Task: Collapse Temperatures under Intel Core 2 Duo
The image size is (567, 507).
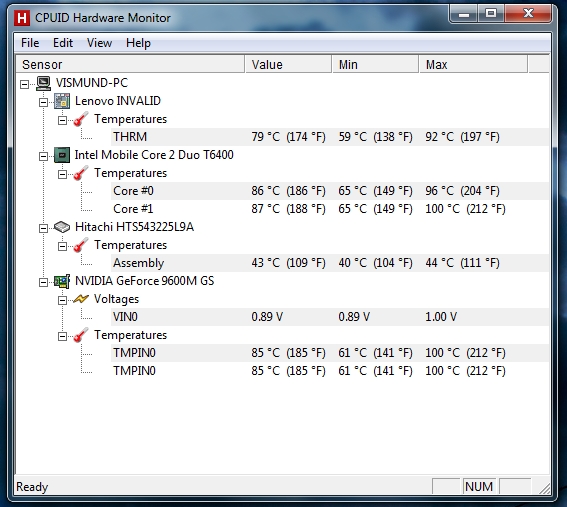Action: coord(63,175)
